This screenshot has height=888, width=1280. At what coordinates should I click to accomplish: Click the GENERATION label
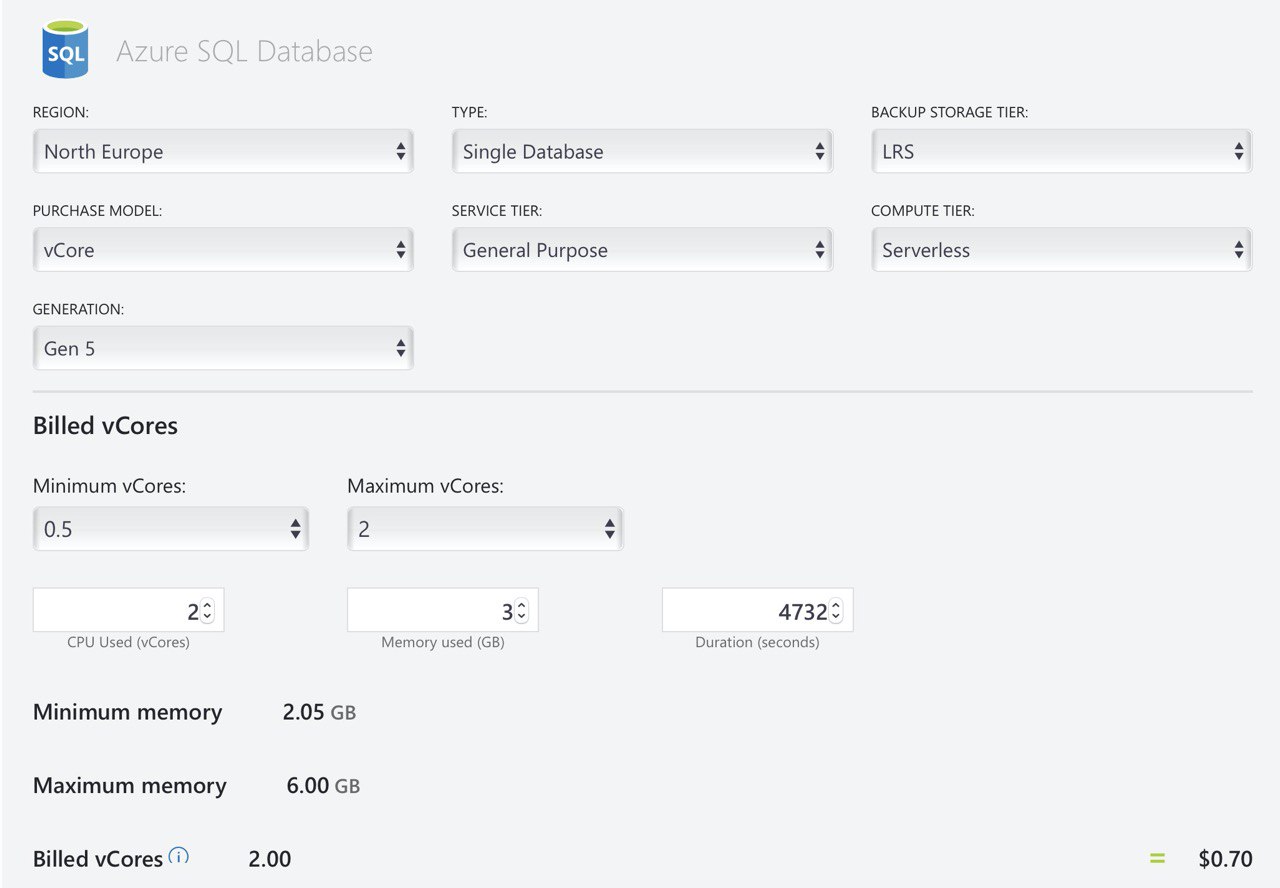click(78, 310)
